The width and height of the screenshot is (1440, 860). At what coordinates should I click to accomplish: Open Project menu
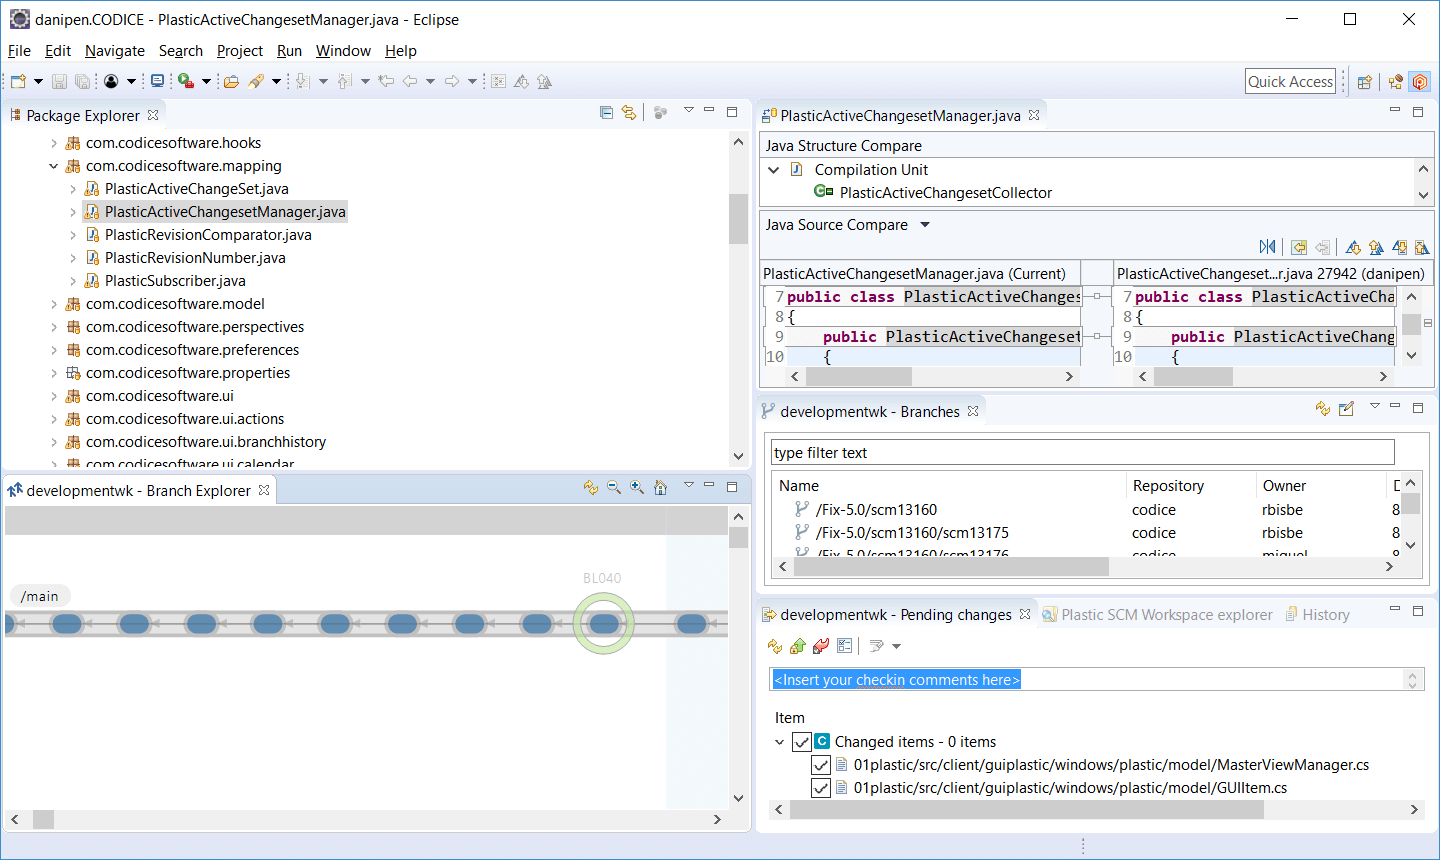click(x=240, y=51)
